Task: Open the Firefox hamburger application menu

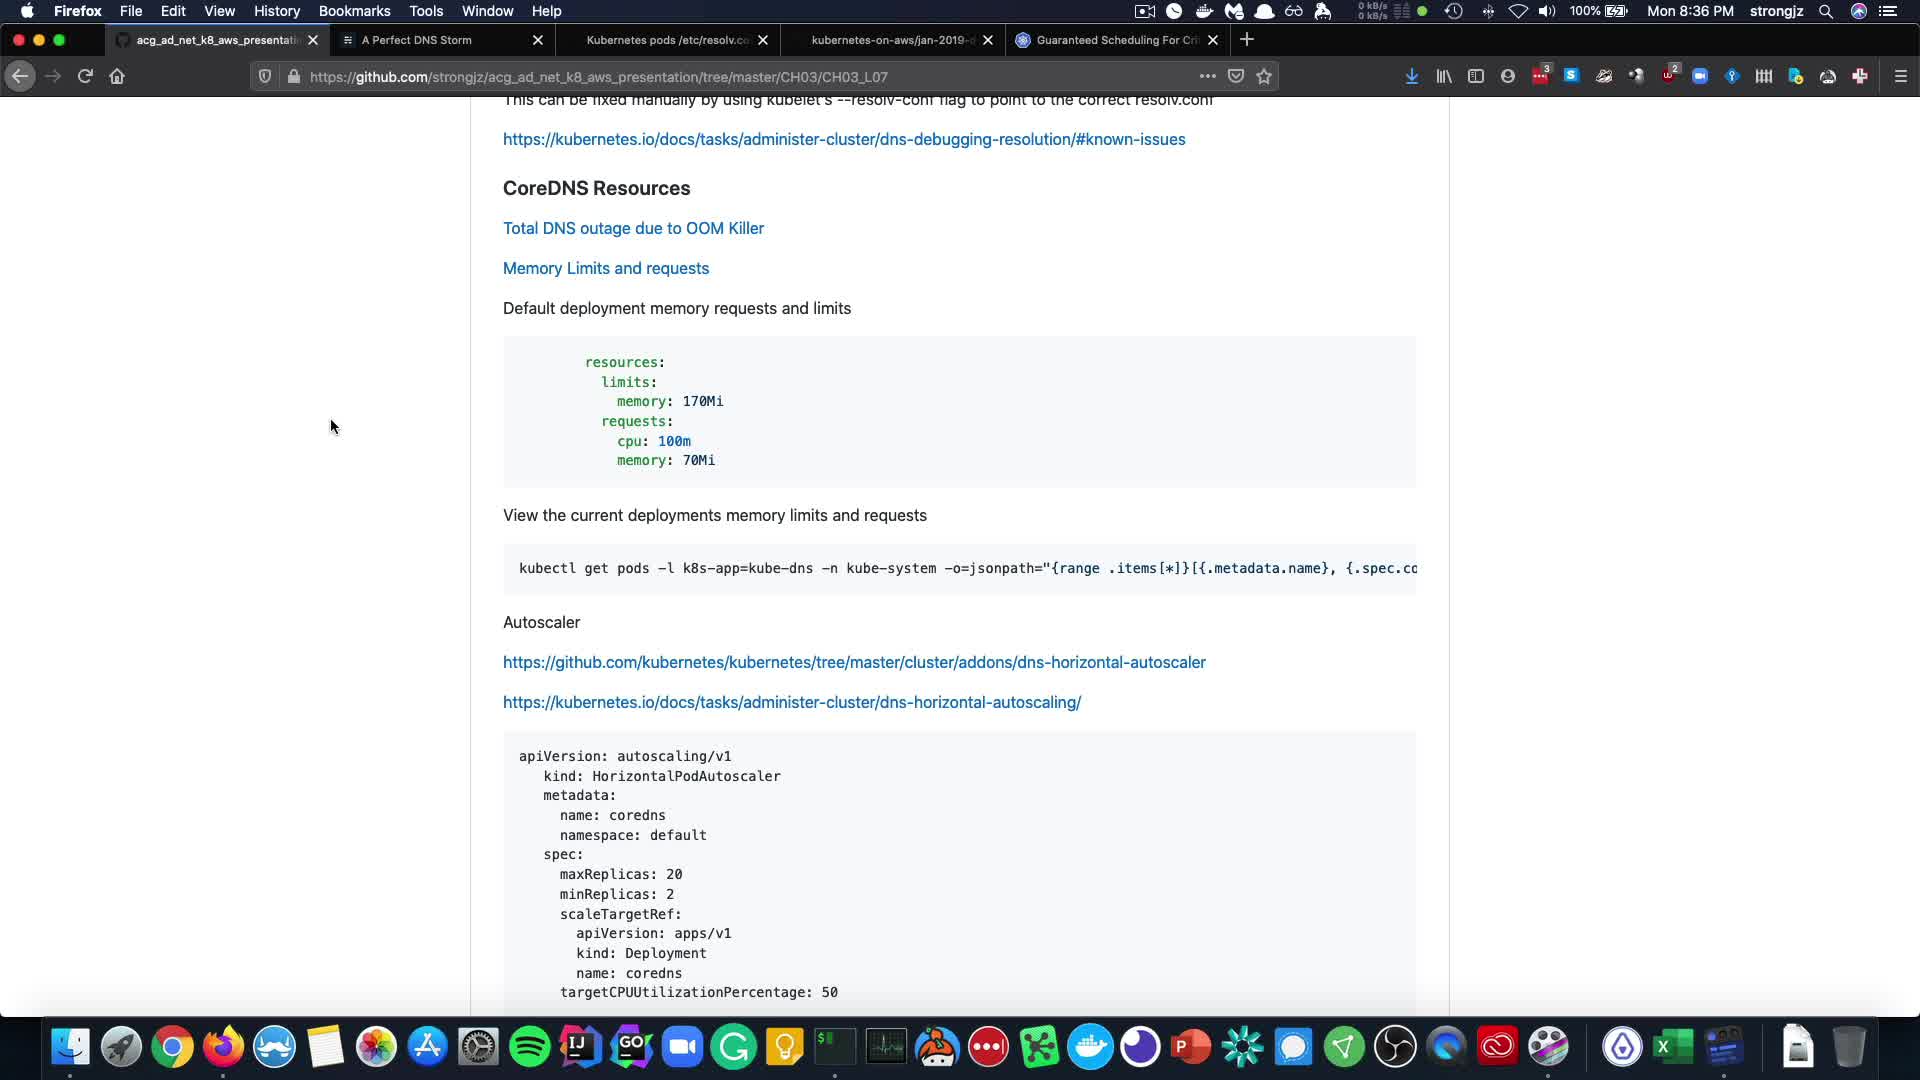Action: [1900, 76]
